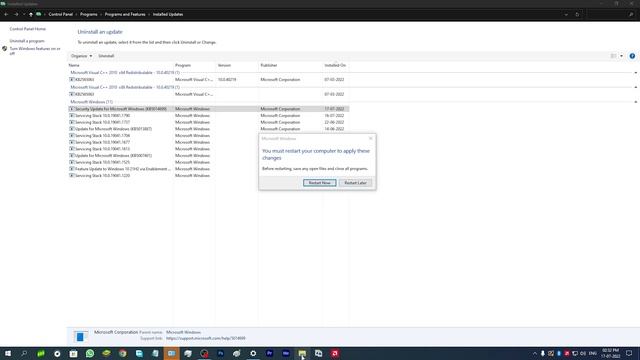Open taskbar Search magnifier
This screenshot has height=360, width=640.
tap(24, 353)
